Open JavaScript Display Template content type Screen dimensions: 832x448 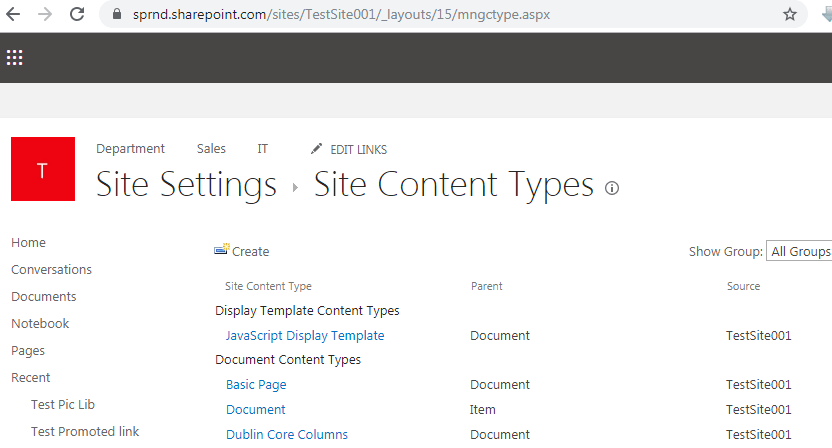click(x=305, y=335)
